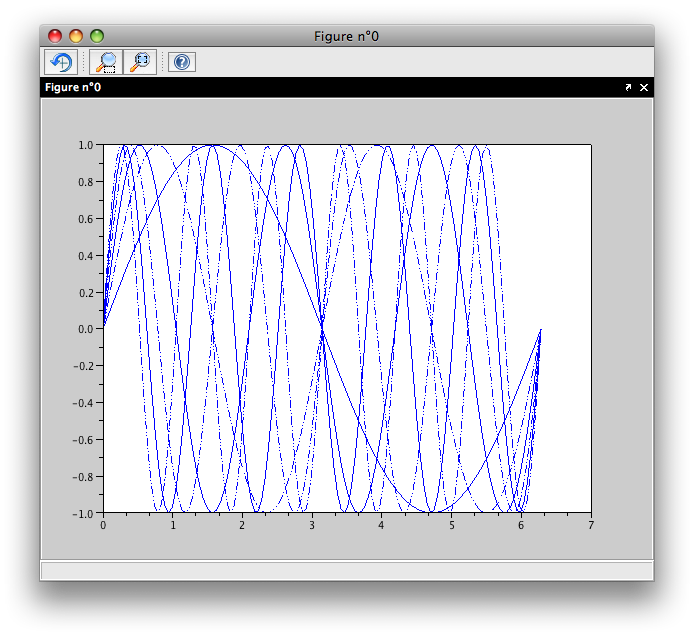Click the y-axis tick label 1.0
Image resolution: width=694 pixels, height=636 pixels.
coord(86,145)
